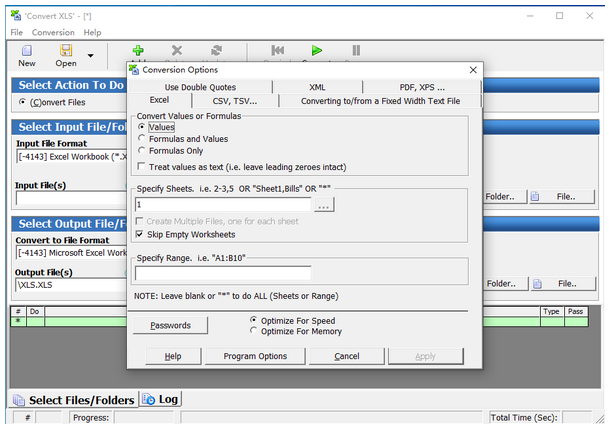This screenshot has width=609, height=428.
Task: Click the Type column header
Action: pos(552,311)
